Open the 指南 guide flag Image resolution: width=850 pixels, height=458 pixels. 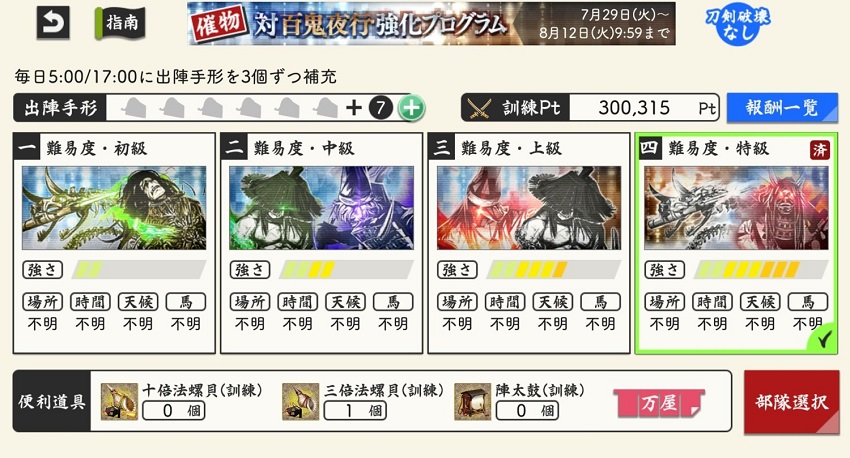(120, 23)
